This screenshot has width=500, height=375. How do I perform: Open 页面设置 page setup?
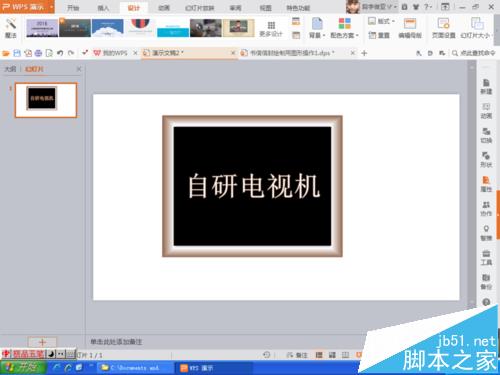pyautogui.click(x=444, y=28)
